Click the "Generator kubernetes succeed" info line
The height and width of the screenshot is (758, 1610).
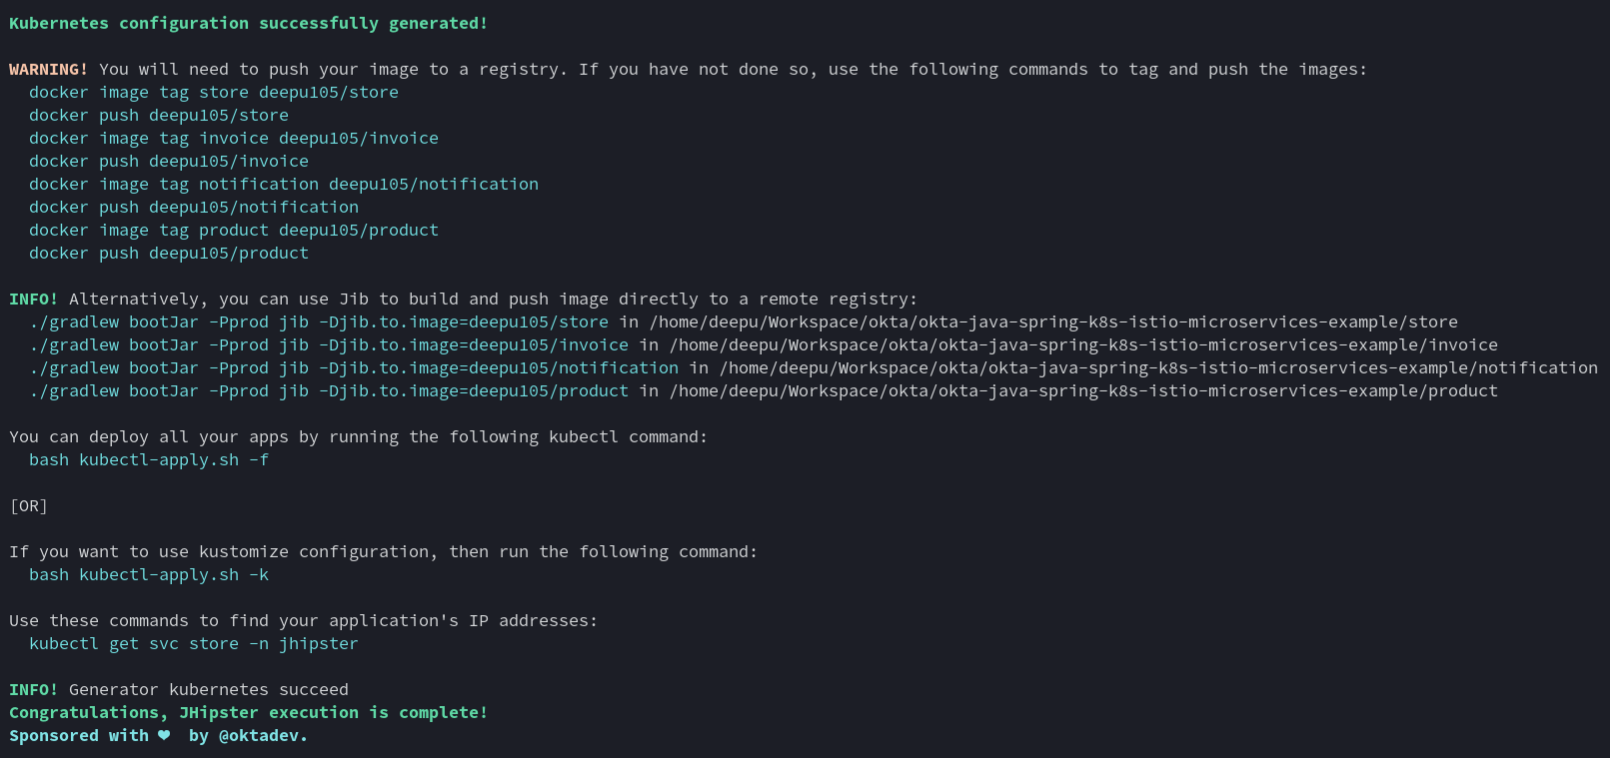pyautogui.click(x=208, y=690)
